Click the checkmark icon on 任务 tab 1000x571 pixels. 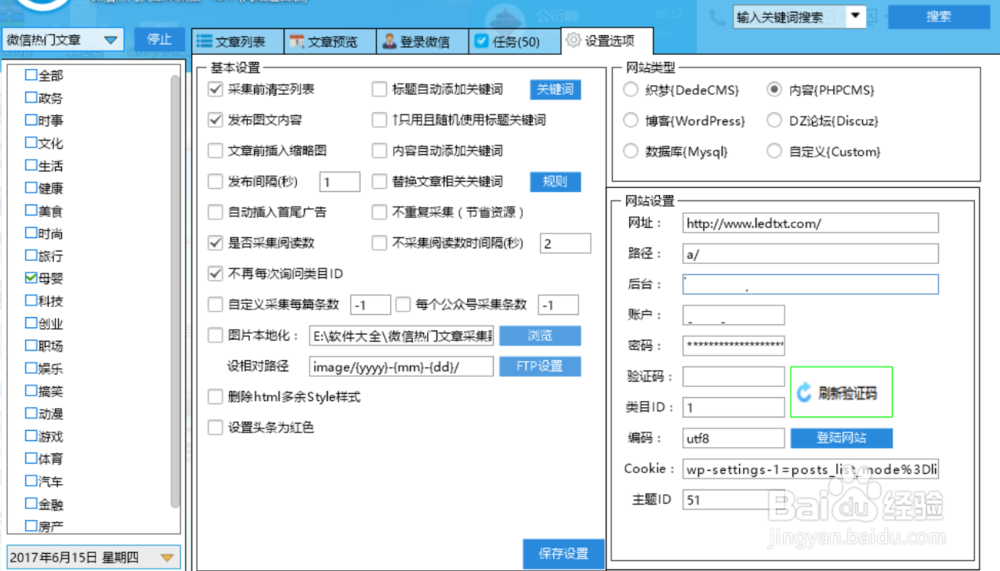pyautogui.click(x=482, y=41)
